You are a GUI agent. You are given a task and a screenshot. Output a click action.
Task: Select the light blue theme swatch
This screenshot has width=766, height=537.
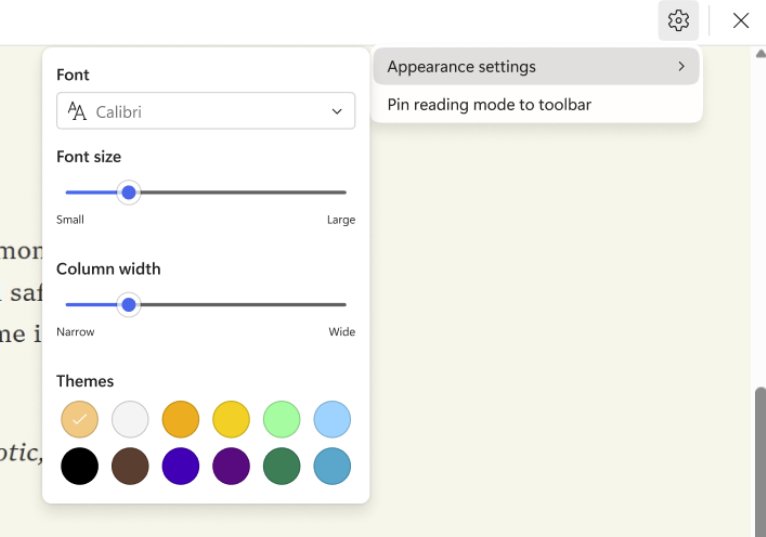click(x=332, y=419)
